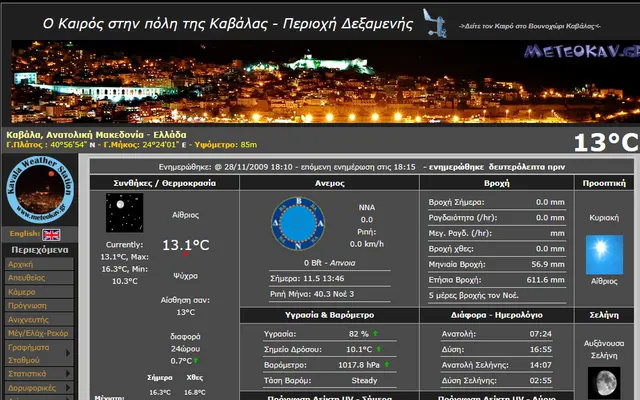Open the Κάμερα menu item
The image size is (640, 400).
coord(39,292)
